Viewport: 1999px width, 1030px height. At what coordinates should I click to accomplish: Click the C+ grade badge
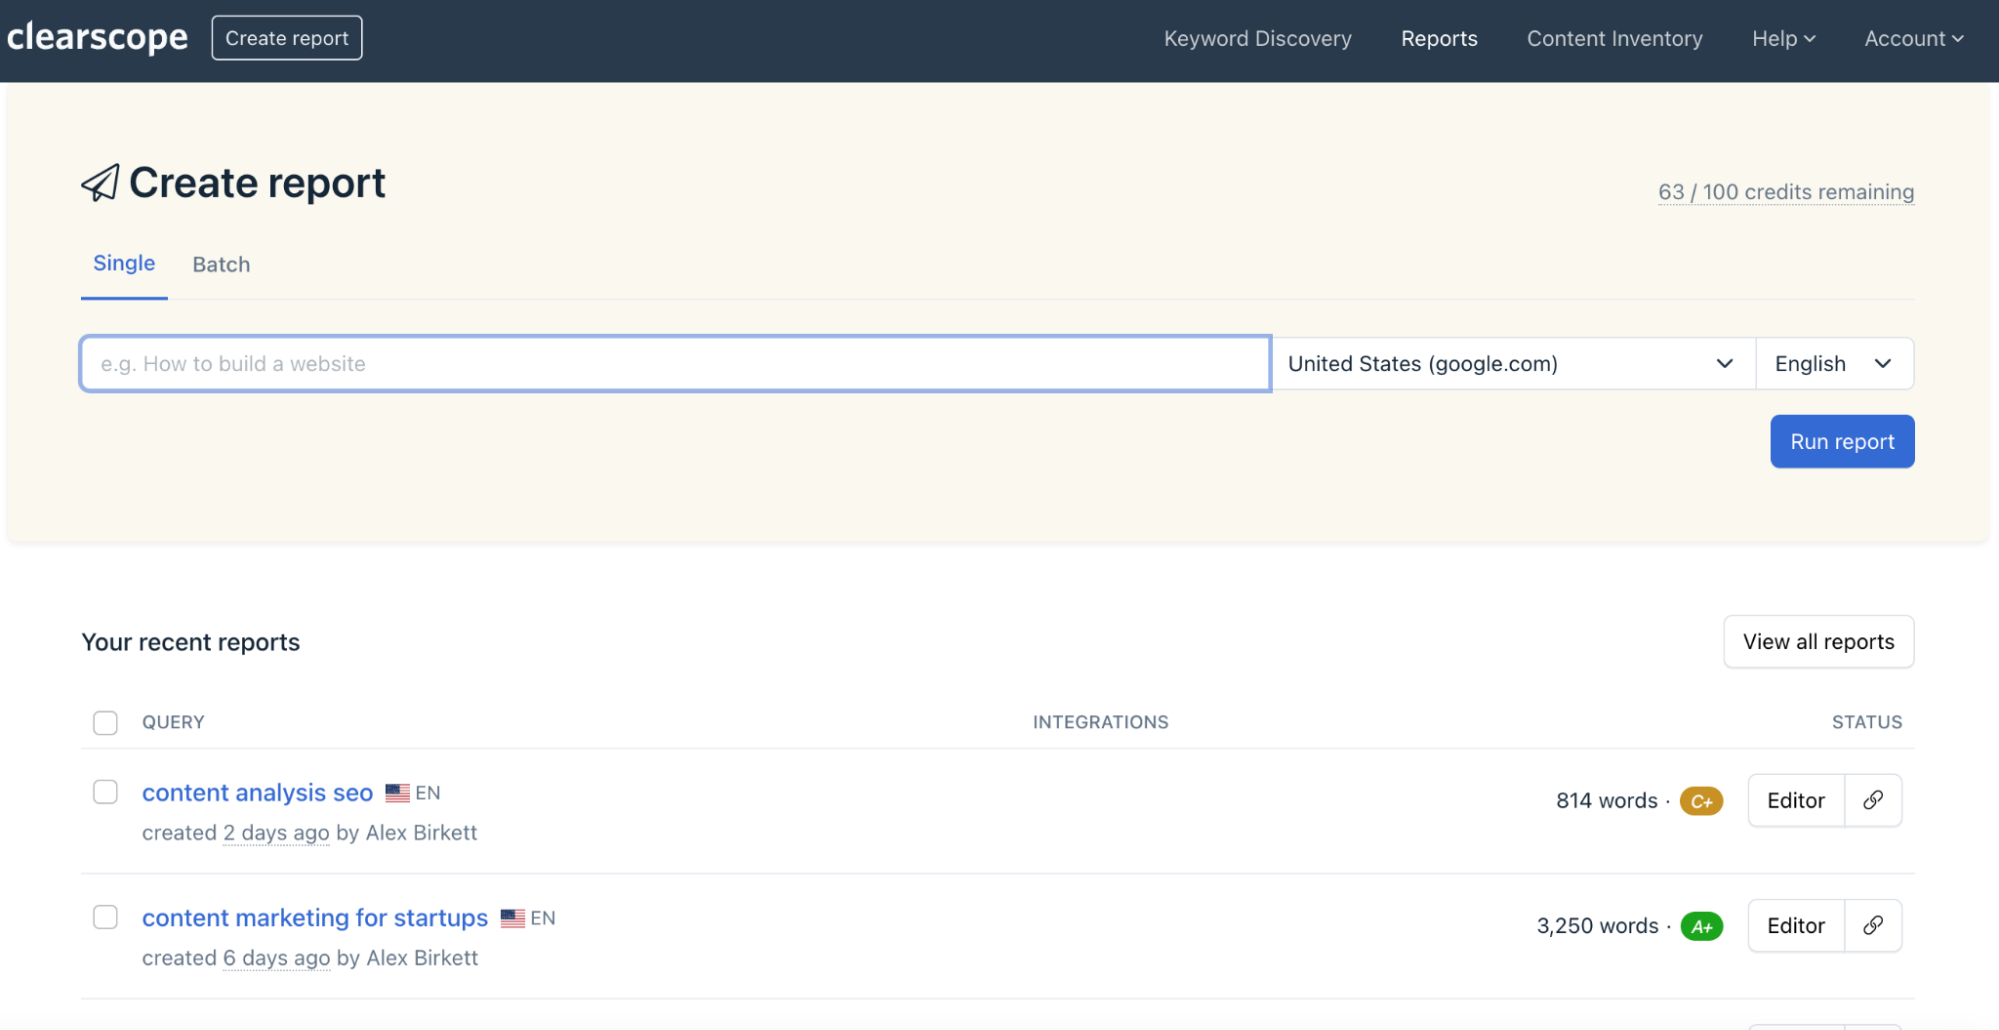[x=1701, y=800]
